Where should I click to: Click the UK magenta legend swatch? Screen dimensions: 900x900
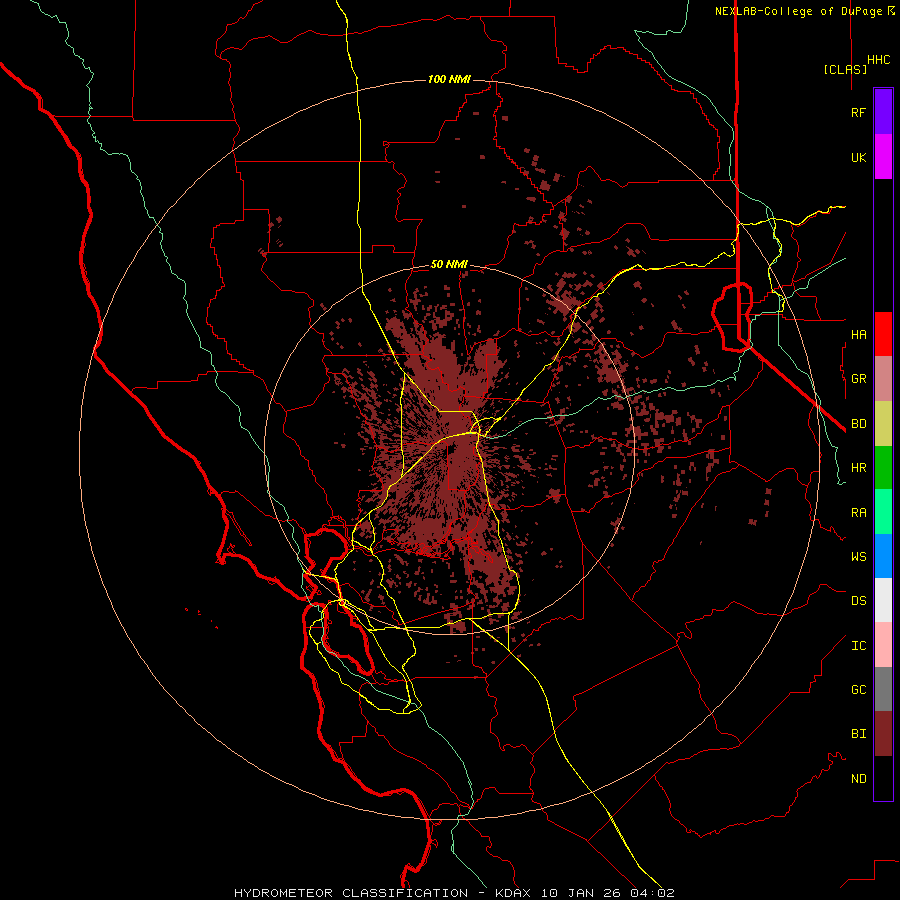(883, 157)
